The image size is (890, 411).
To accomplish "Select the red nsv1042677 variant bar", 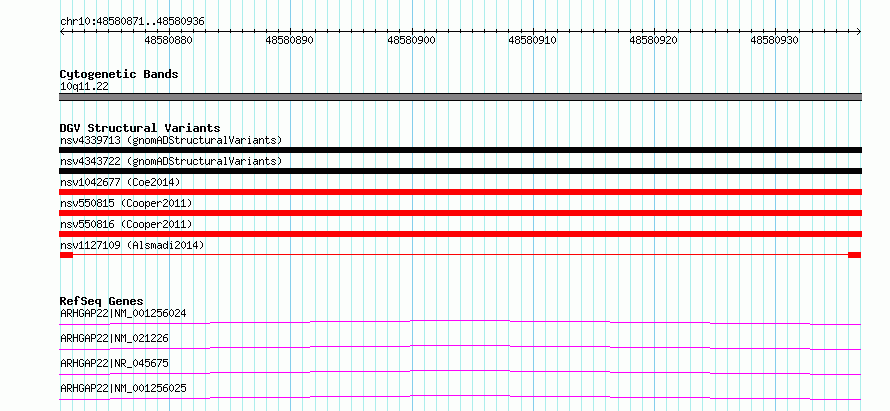I will pyautogui.click(x=460, y=192).
